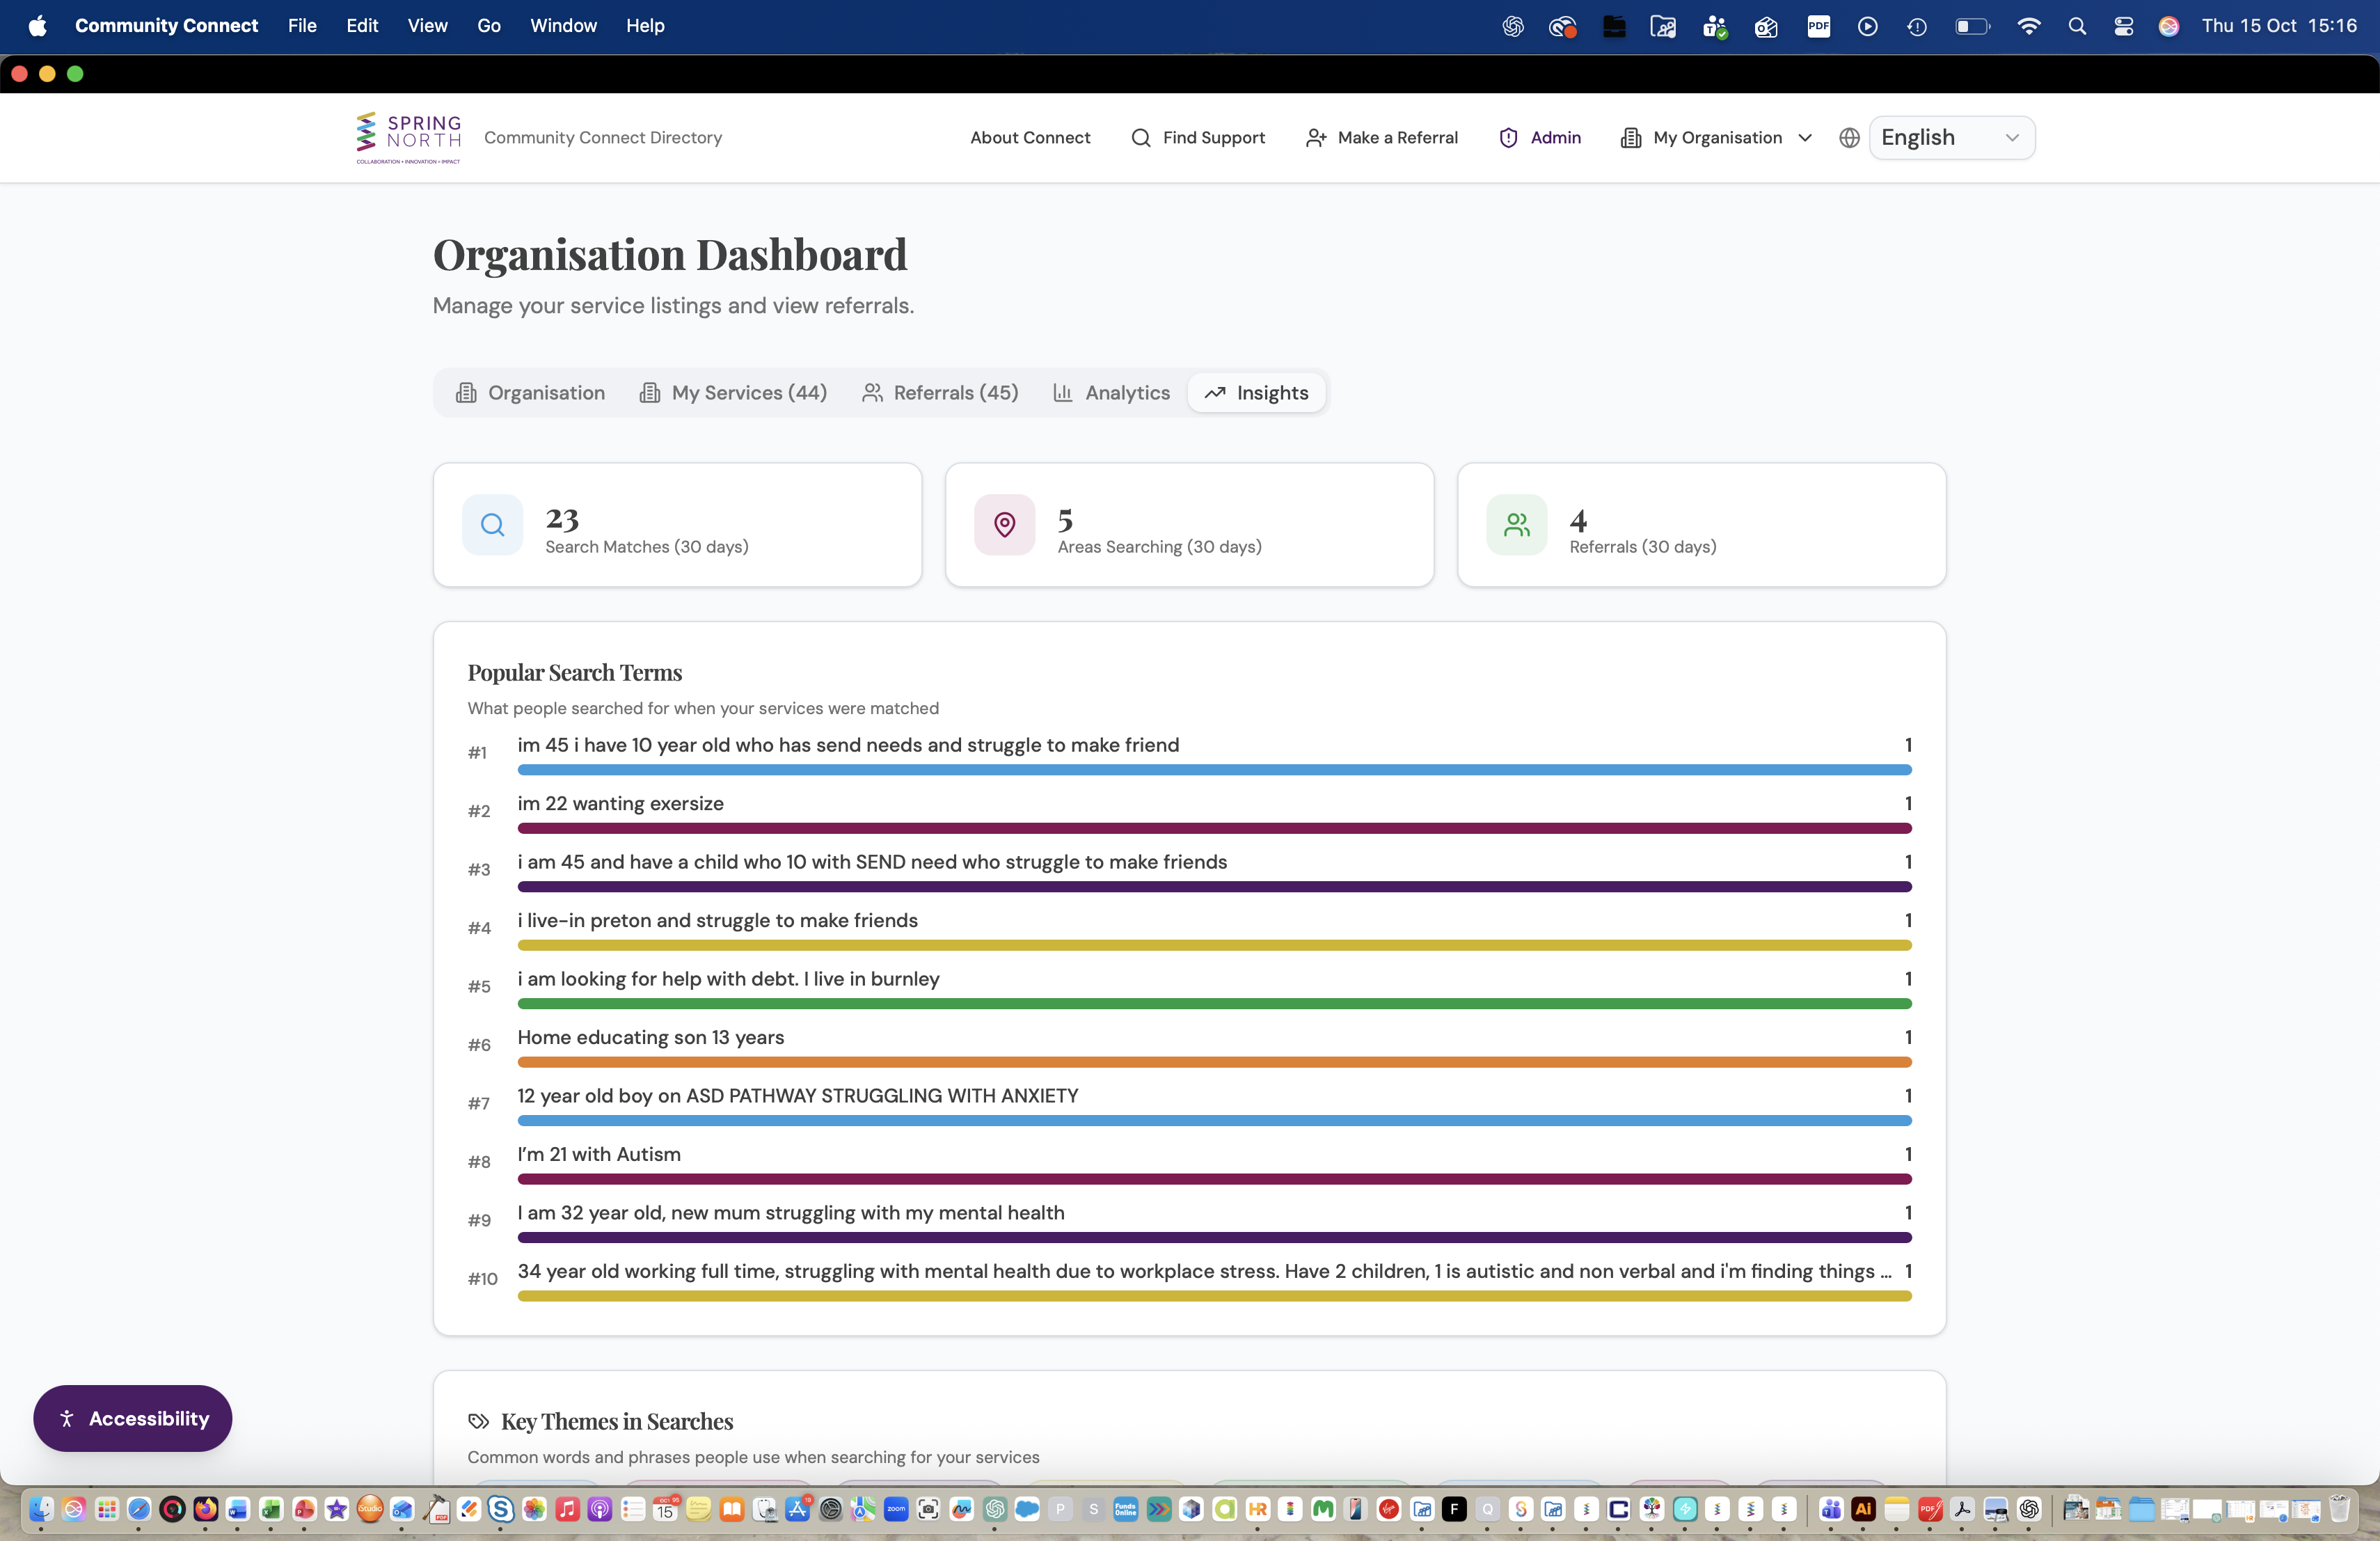Open the Referrals (45) tab
Screen dimensions: 2380x1541
coord(941,393)
